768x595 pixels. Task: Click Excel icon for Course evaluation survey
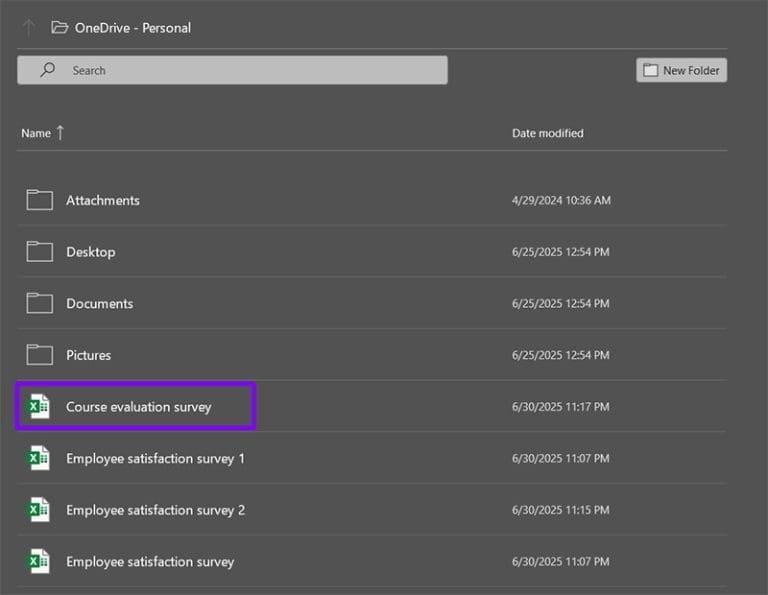pyautogui.click(x=38, y=407)
